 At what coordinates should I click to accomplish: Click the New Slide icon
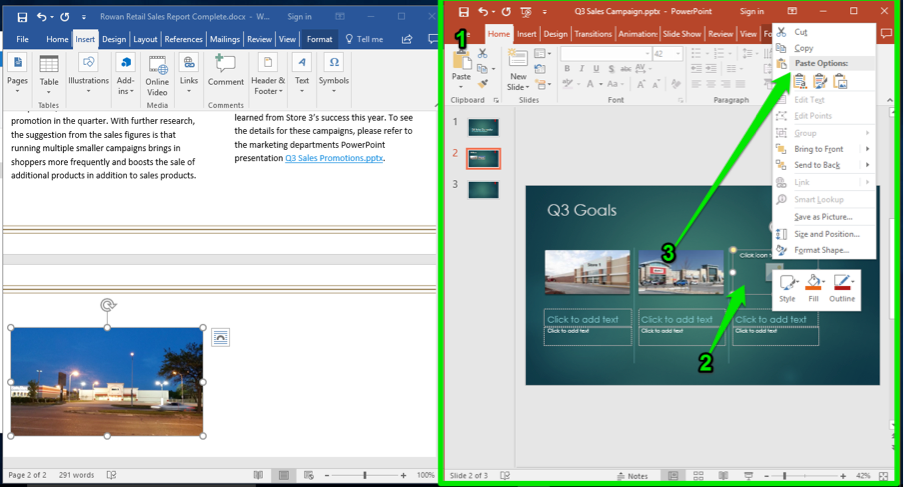click(518, 58)
